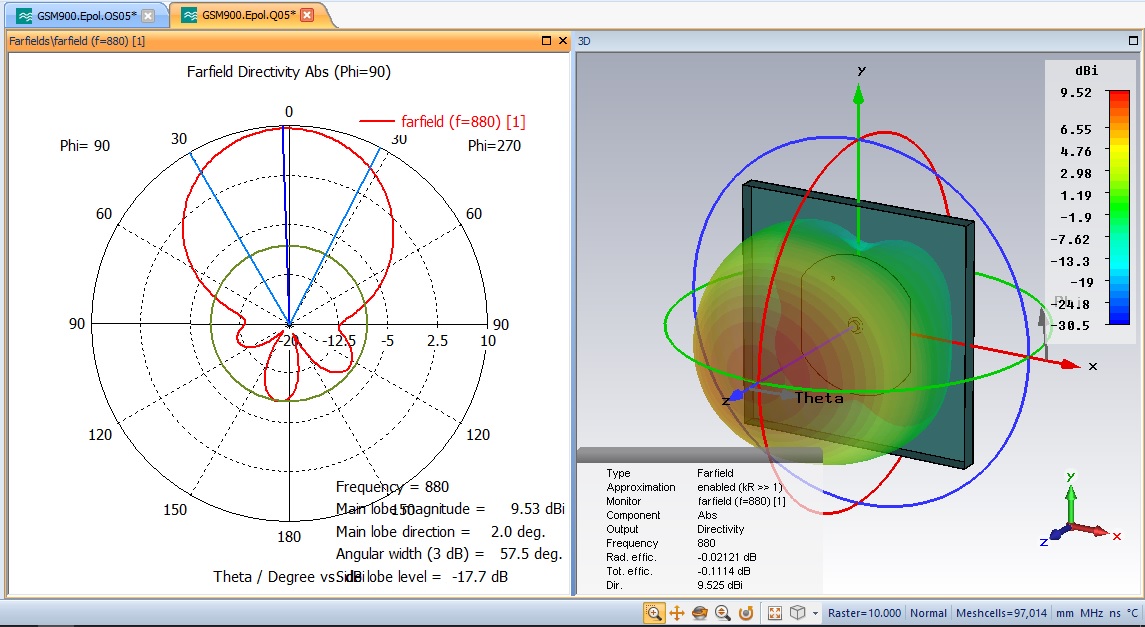The width and height of the screenshot is (1145, 627).
Task: Choose the Rotate view tool
Action: pos(700,613)
